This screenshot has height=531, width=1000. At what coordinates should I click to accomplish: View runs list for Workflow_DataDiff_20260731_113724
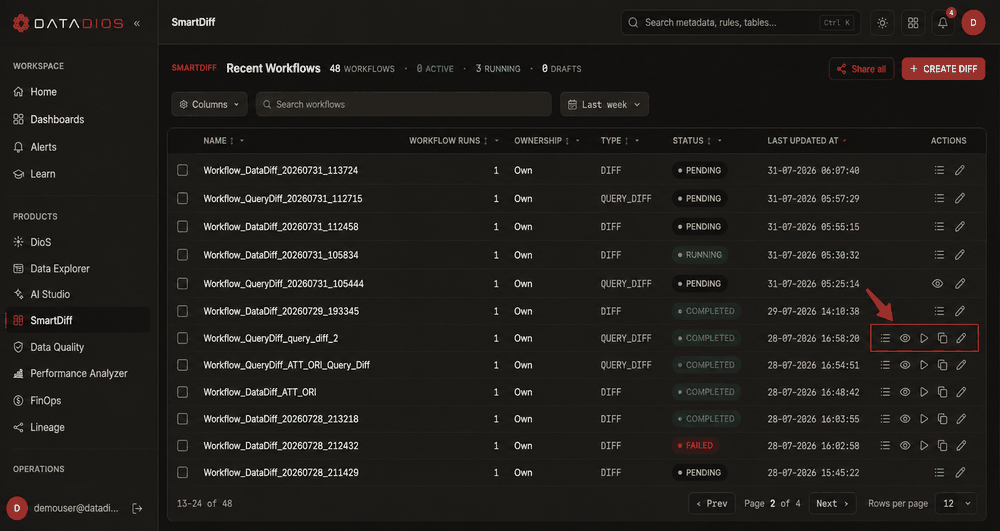tap(939, 170)
